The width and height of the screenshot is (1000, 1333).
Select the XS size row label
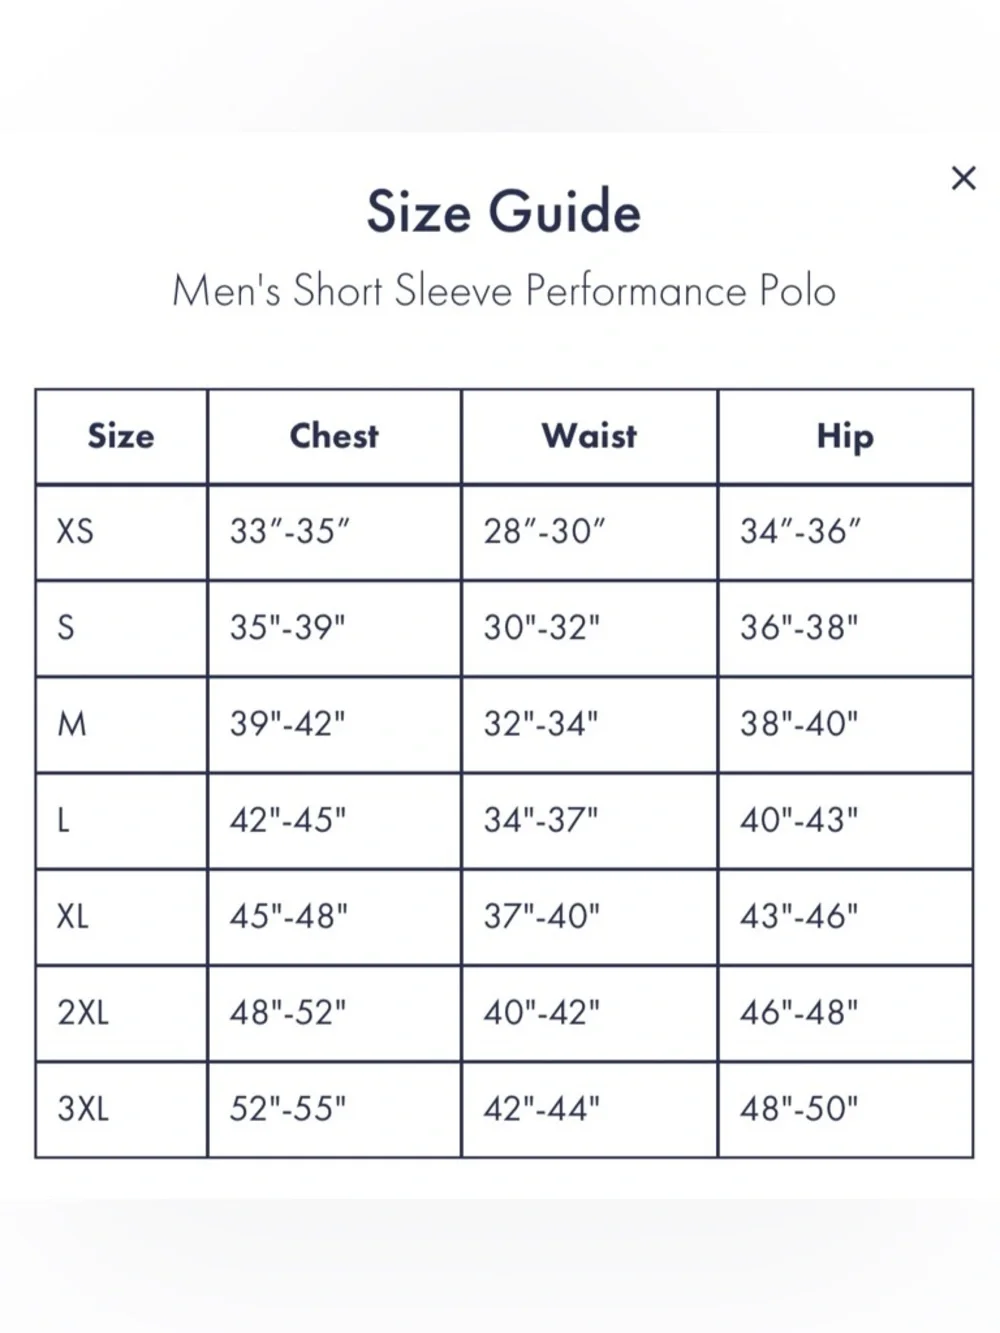coord(75,531)
